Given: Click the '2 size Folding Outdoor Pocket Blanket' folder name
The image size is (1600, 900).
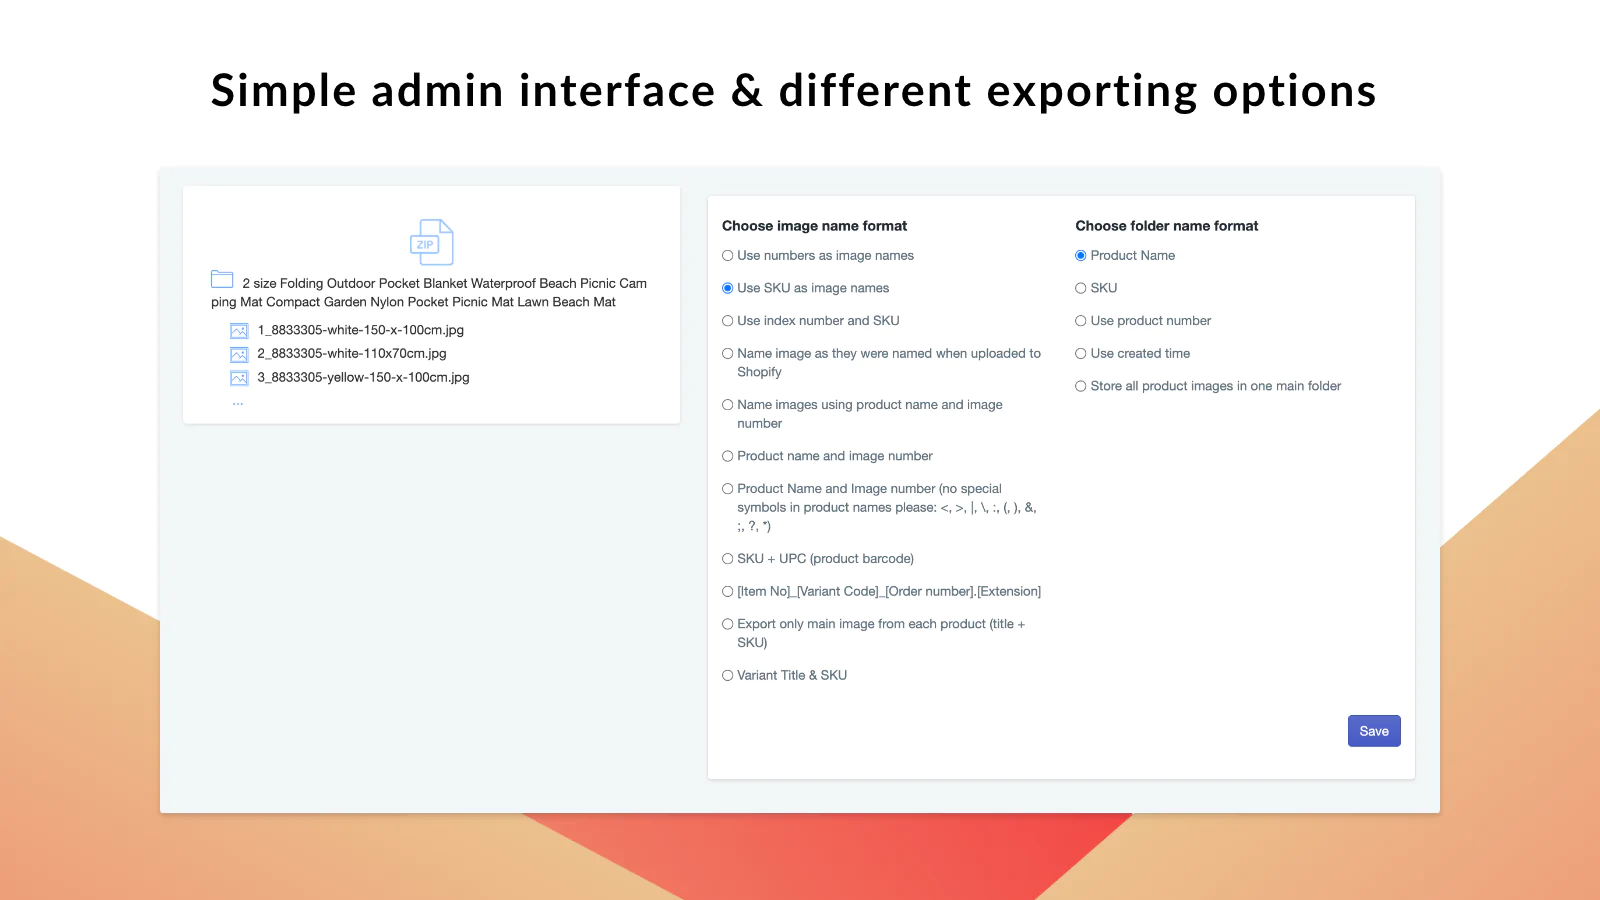Looking at the screenshot, I should coord(429,292).
